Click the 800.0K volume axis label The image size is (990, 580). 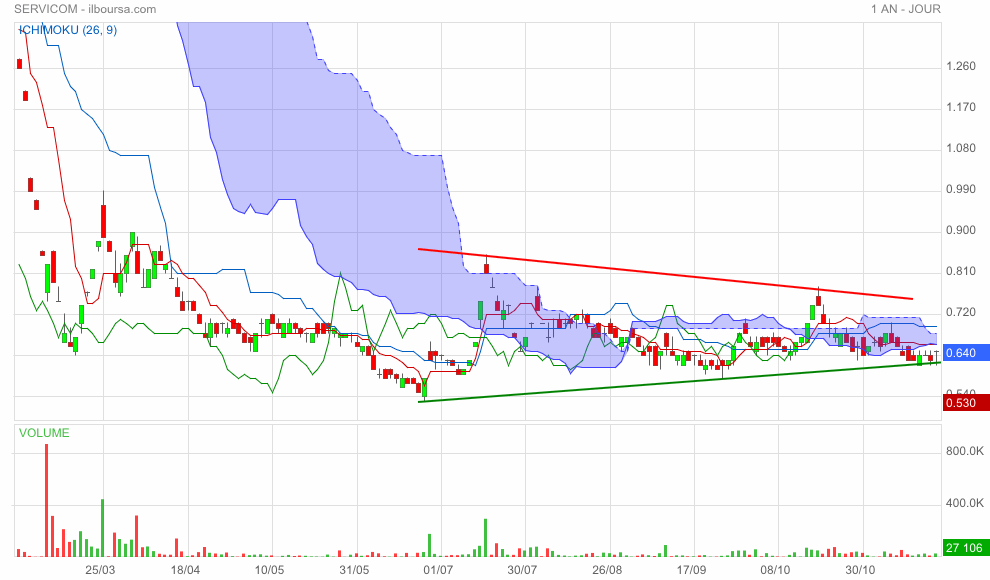pyautogui.click(x=964, y=451)
